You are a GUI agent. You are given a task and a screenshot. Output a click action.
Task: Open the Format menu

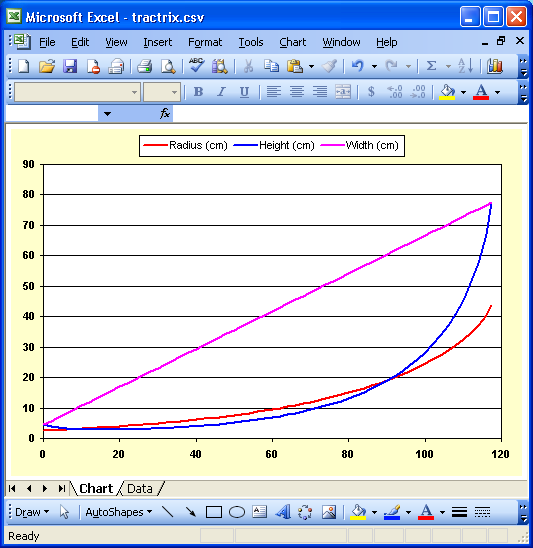[x=205, y=42]
